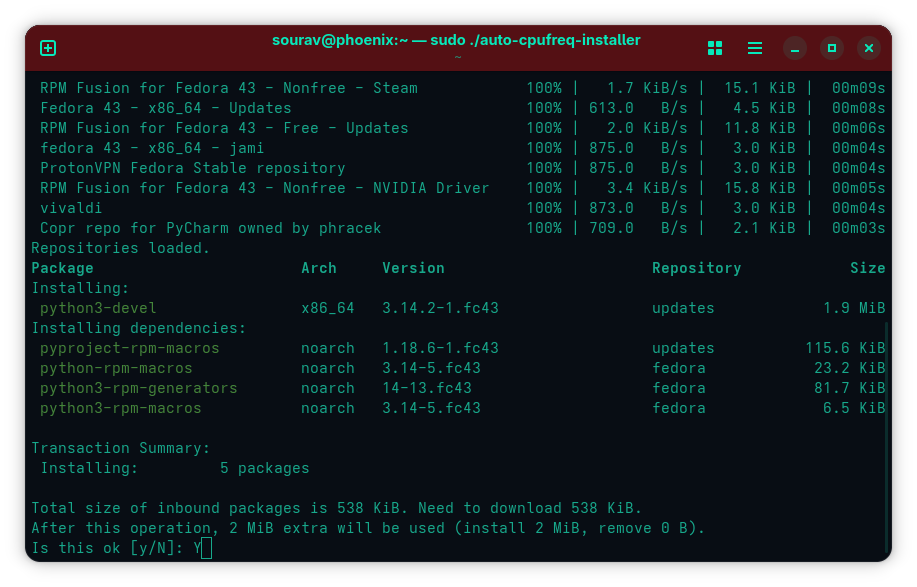Select the python3-rpm-macros dependency line
This screenshot has height=587, width=917.
point(120,408)
